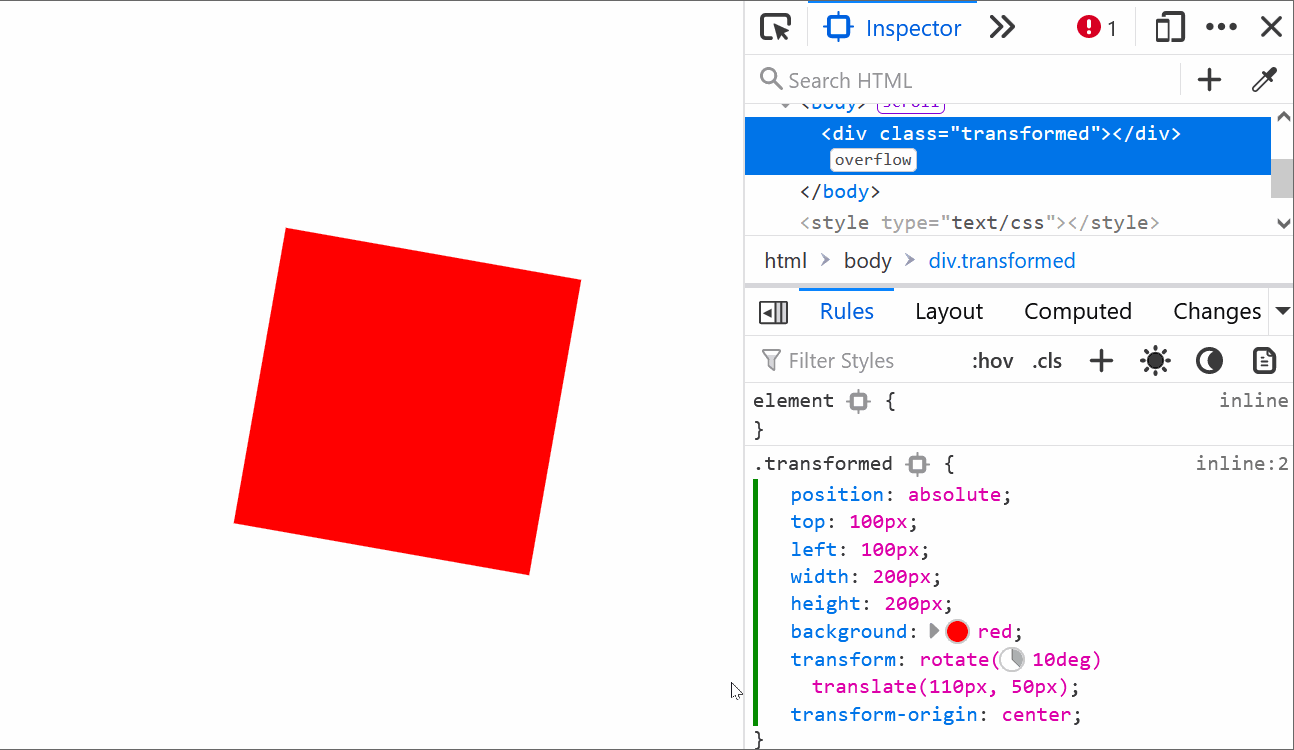
Task: Add a new CSS rule
Action: pyautogui.click(x=1101, y=361)
